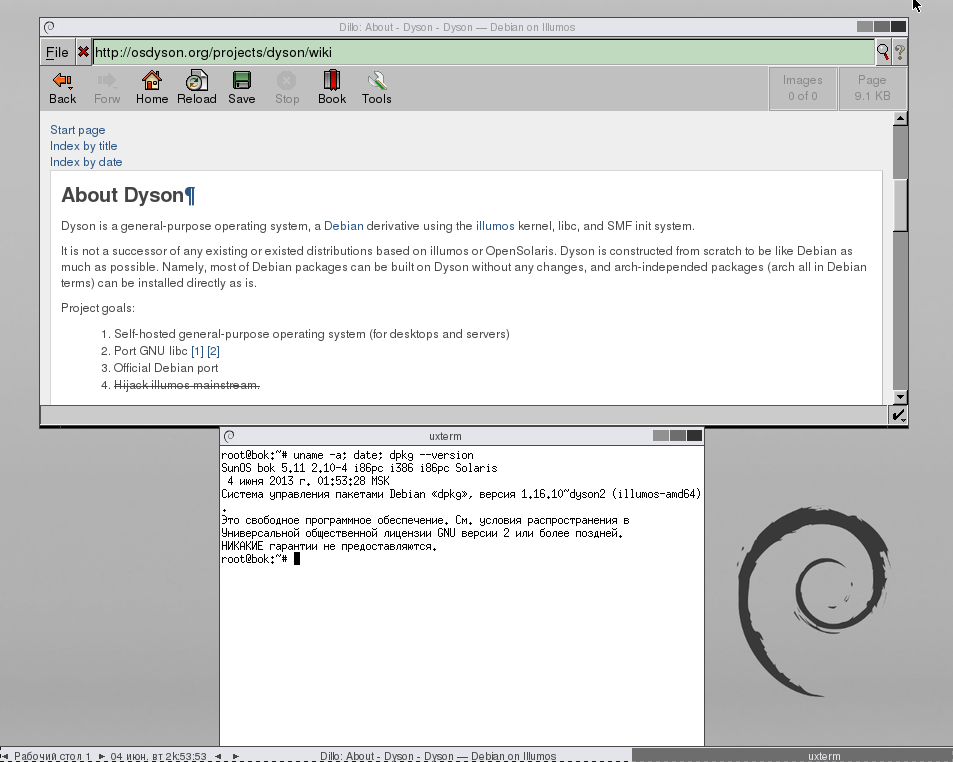Save the page with Save icon
Image resolution: width=953 pixels, height=762 pixels.
click(x=241, y=88)
